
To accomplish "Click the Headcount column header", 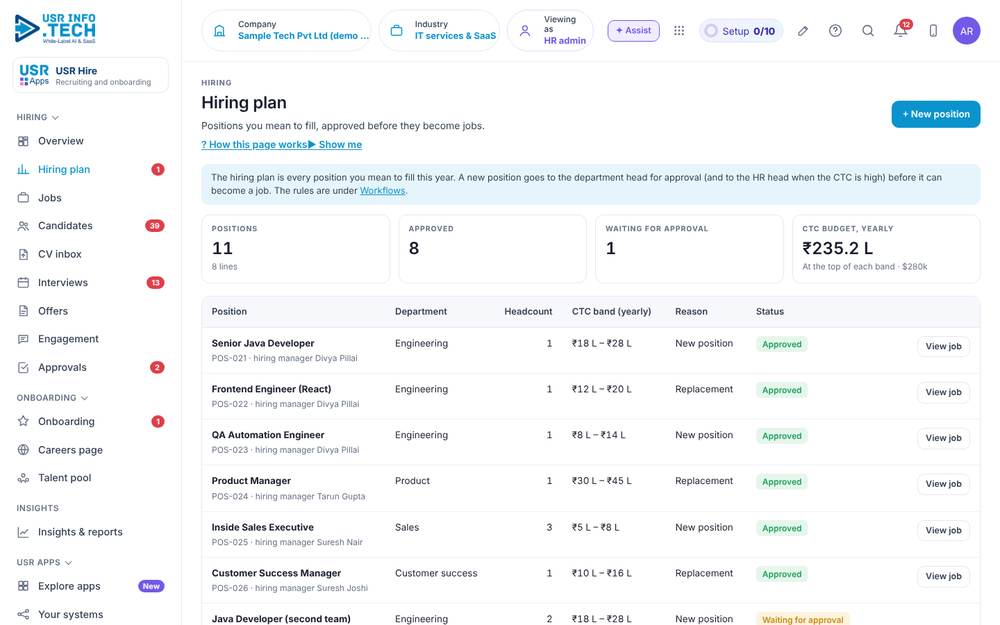I will [x=528, y=312].
